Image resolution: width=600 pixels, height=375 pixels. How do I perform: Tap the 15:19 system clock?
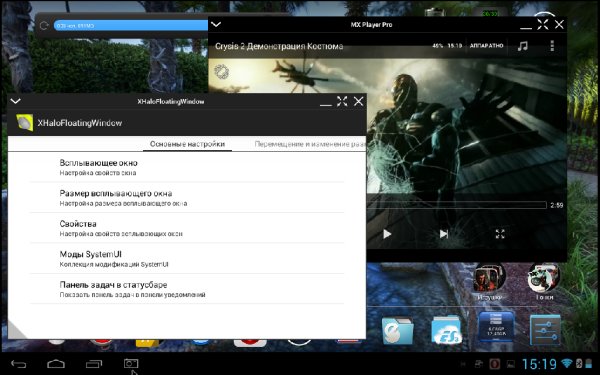pos(540,364)
